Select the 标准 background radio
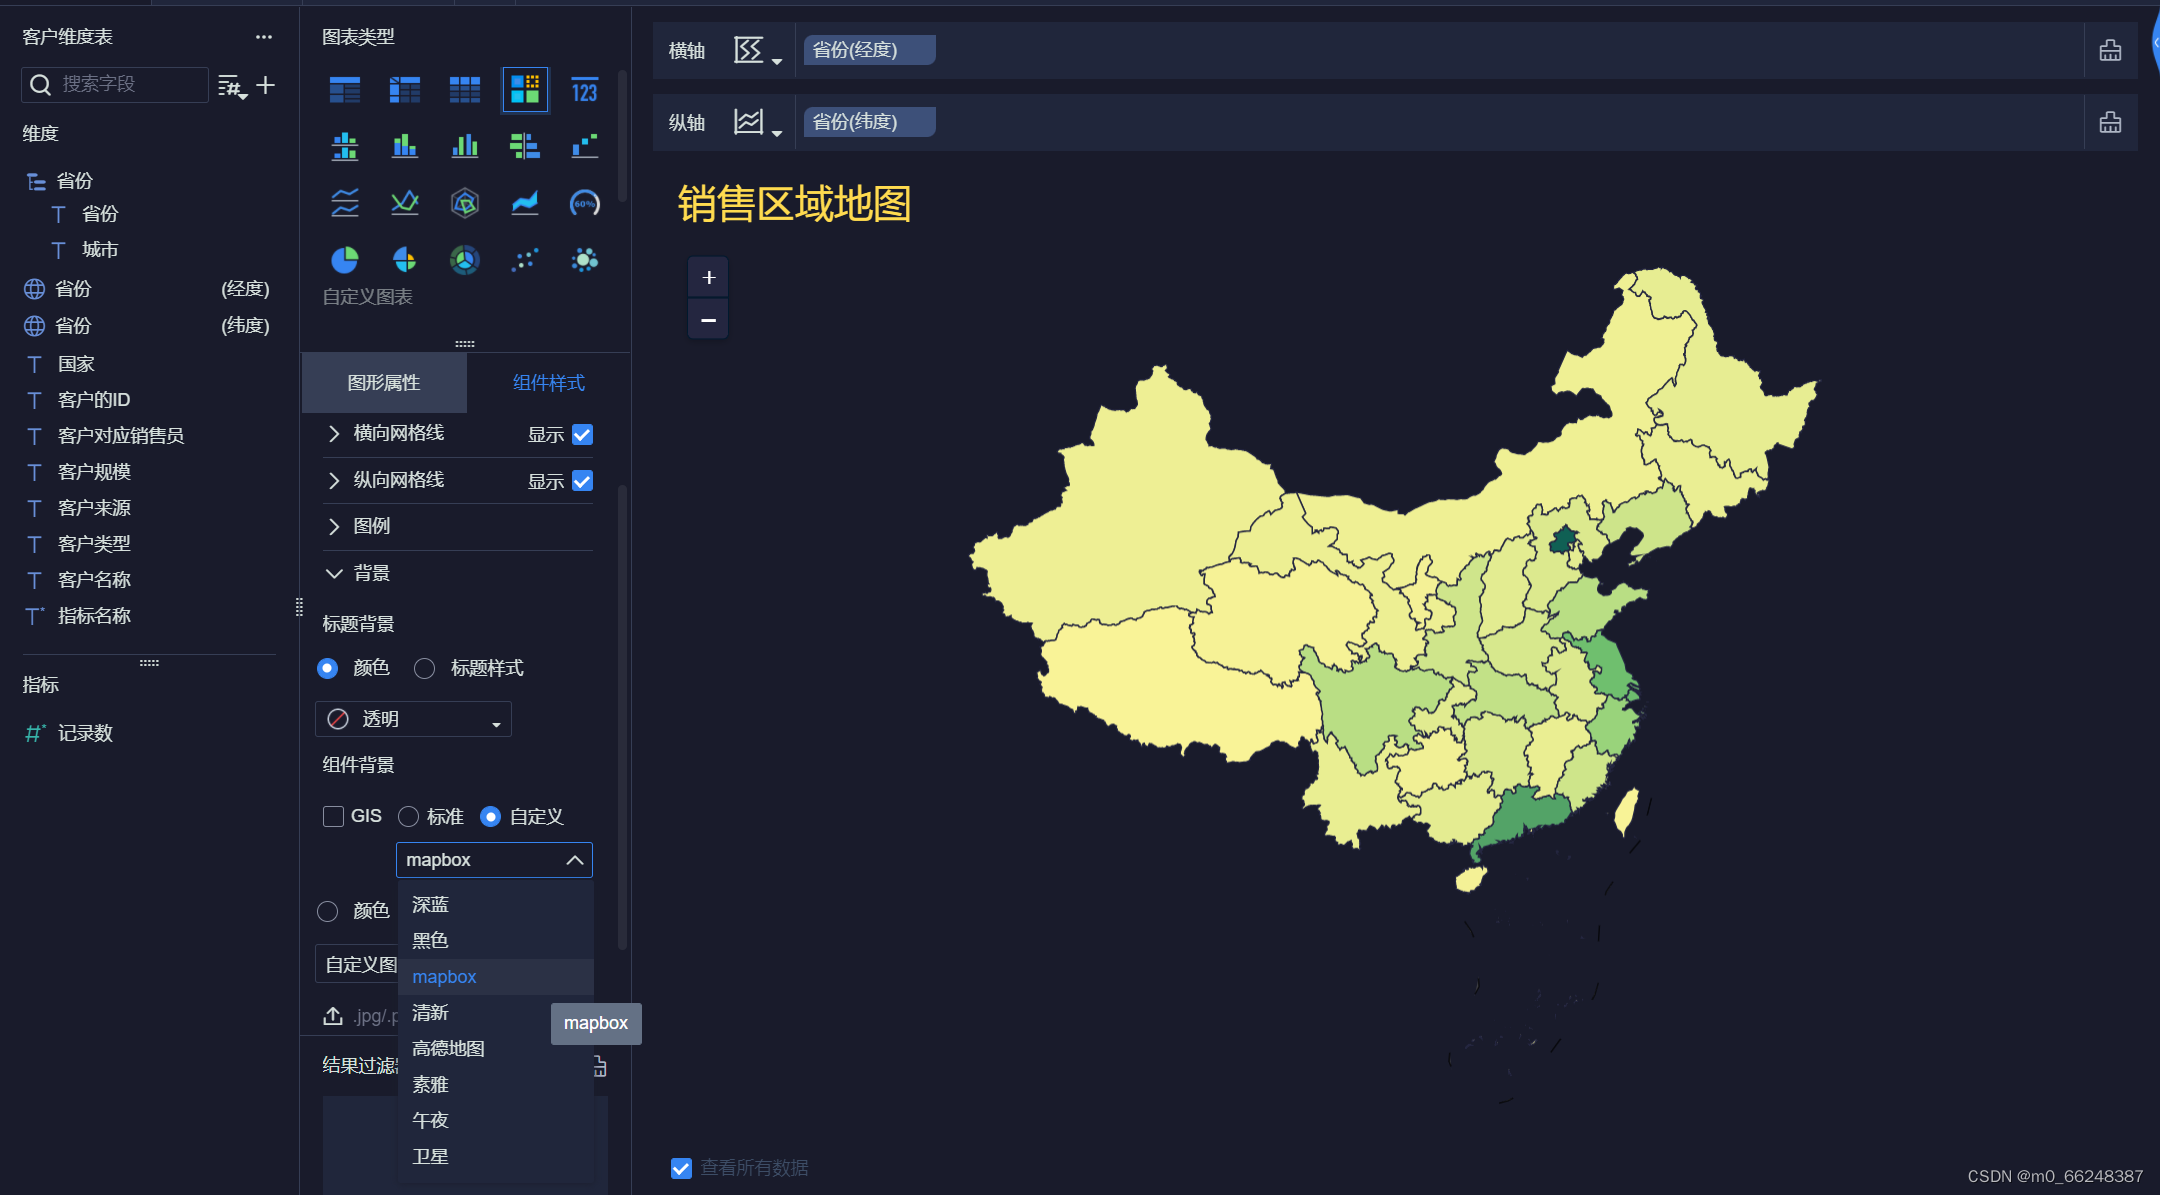The height and width of the screenshot is (1195, 2160). [408, 817]
